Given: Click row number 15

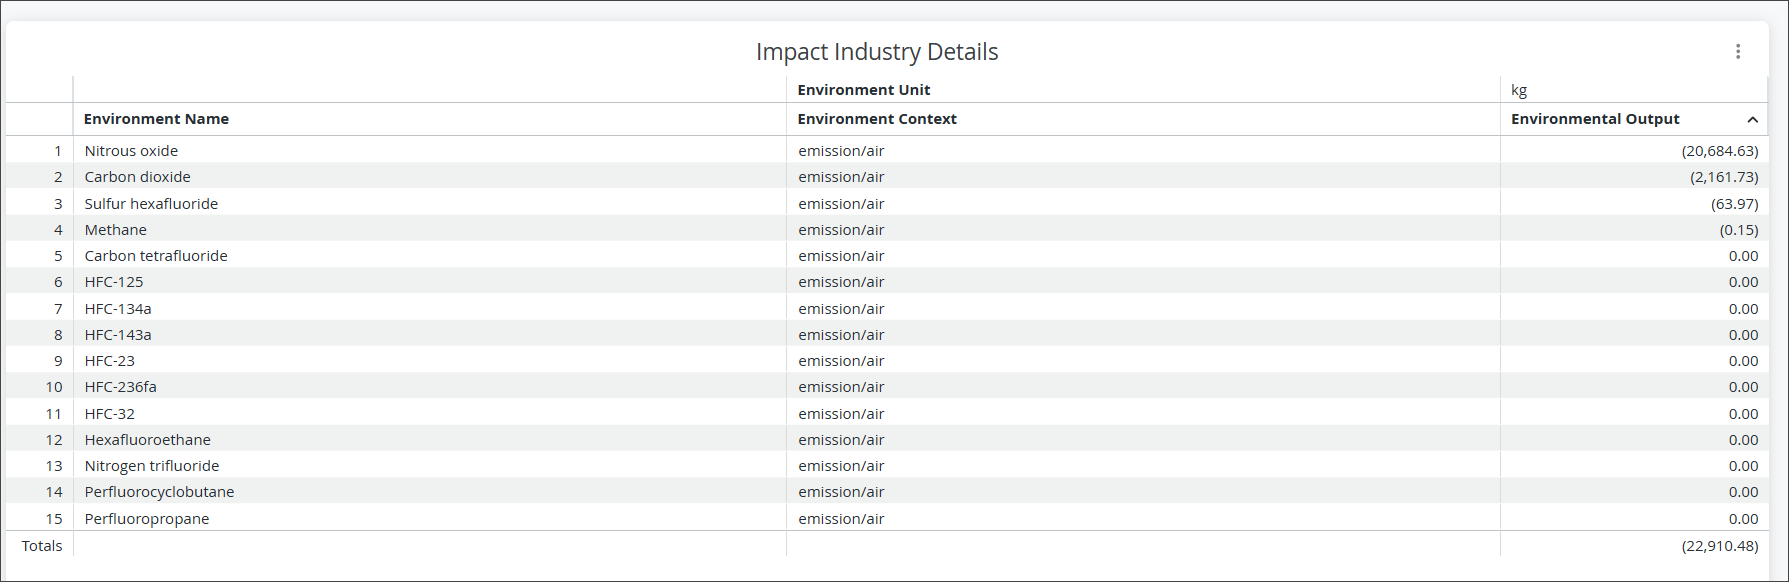Looking at the screenshot, I should [x=54, y=519].
